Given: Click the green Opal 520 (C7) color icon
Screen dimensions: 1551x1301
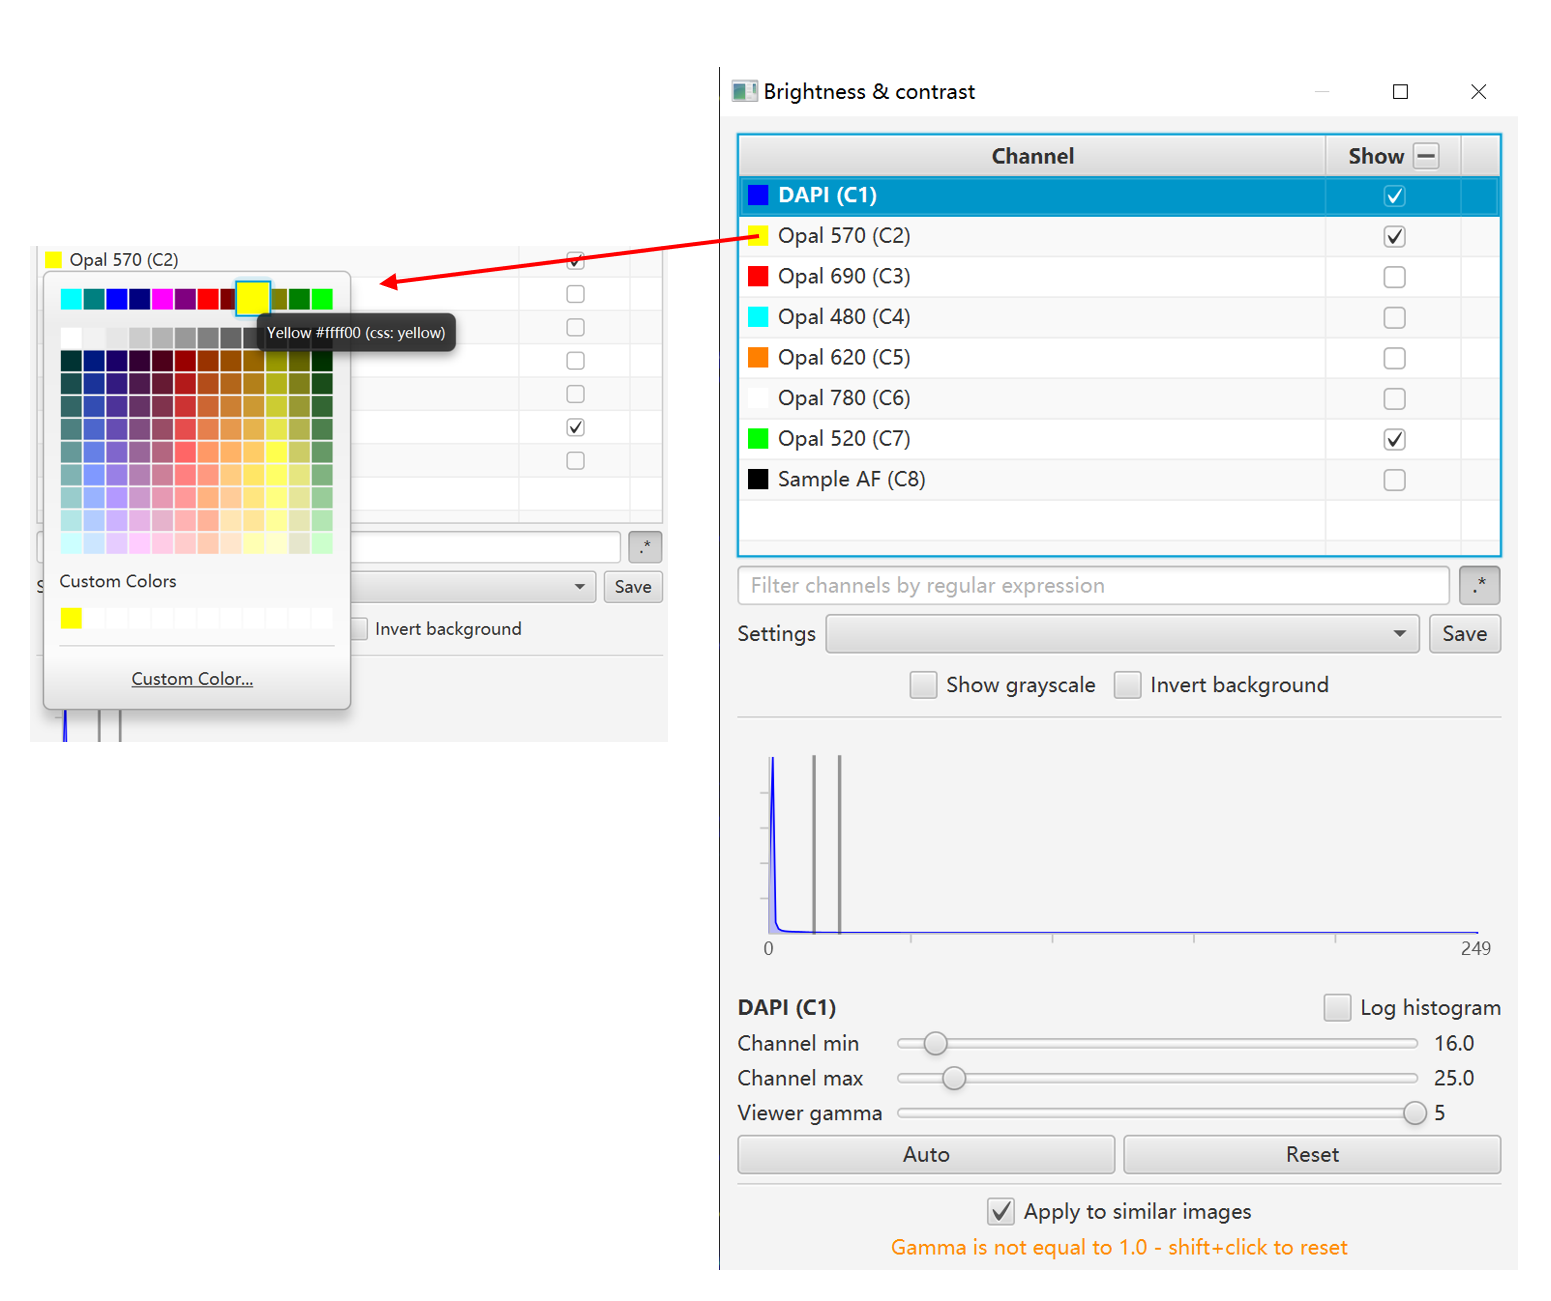Looking at the screenshot, I should click(758, 438).
